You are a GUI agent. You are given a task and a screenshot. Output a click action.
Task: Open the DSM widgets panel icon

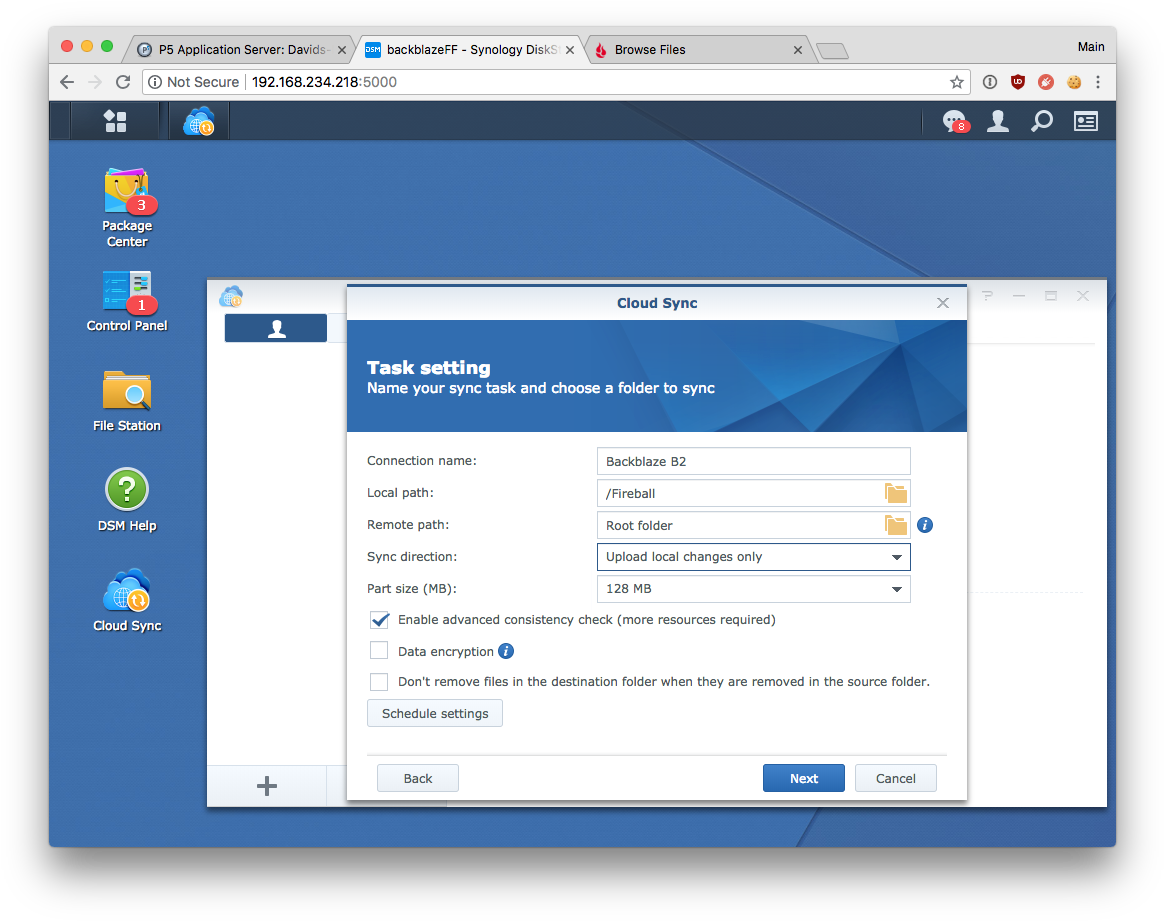click(x=1085, y=121)
